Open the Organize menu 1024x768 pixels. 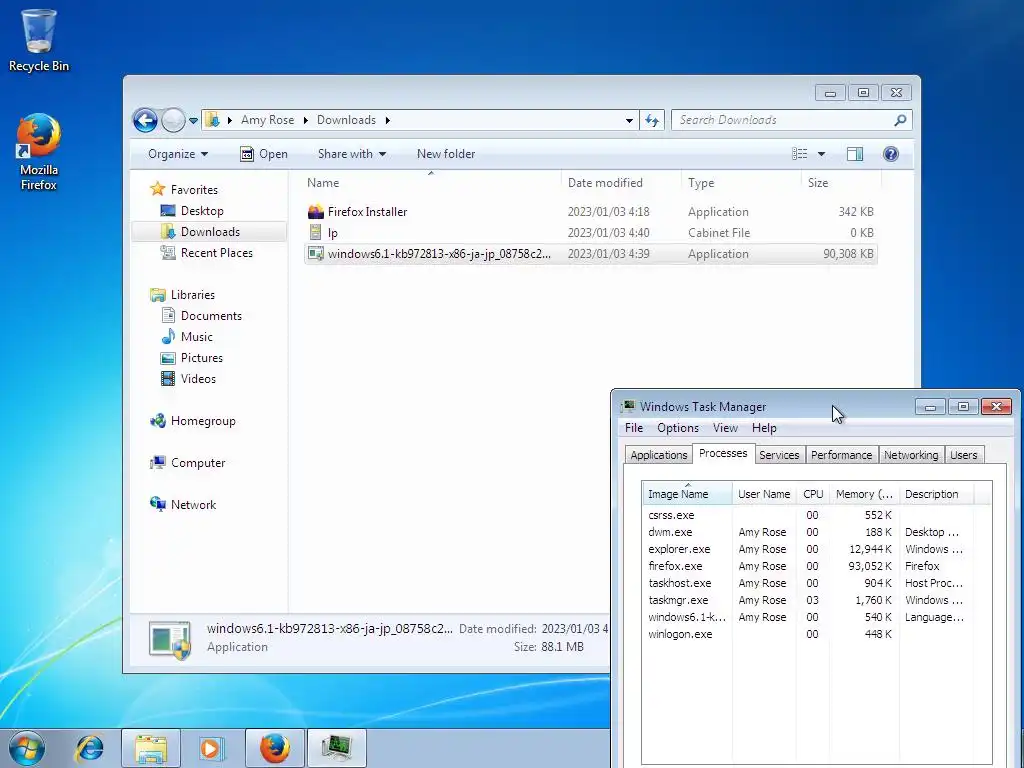178,154
